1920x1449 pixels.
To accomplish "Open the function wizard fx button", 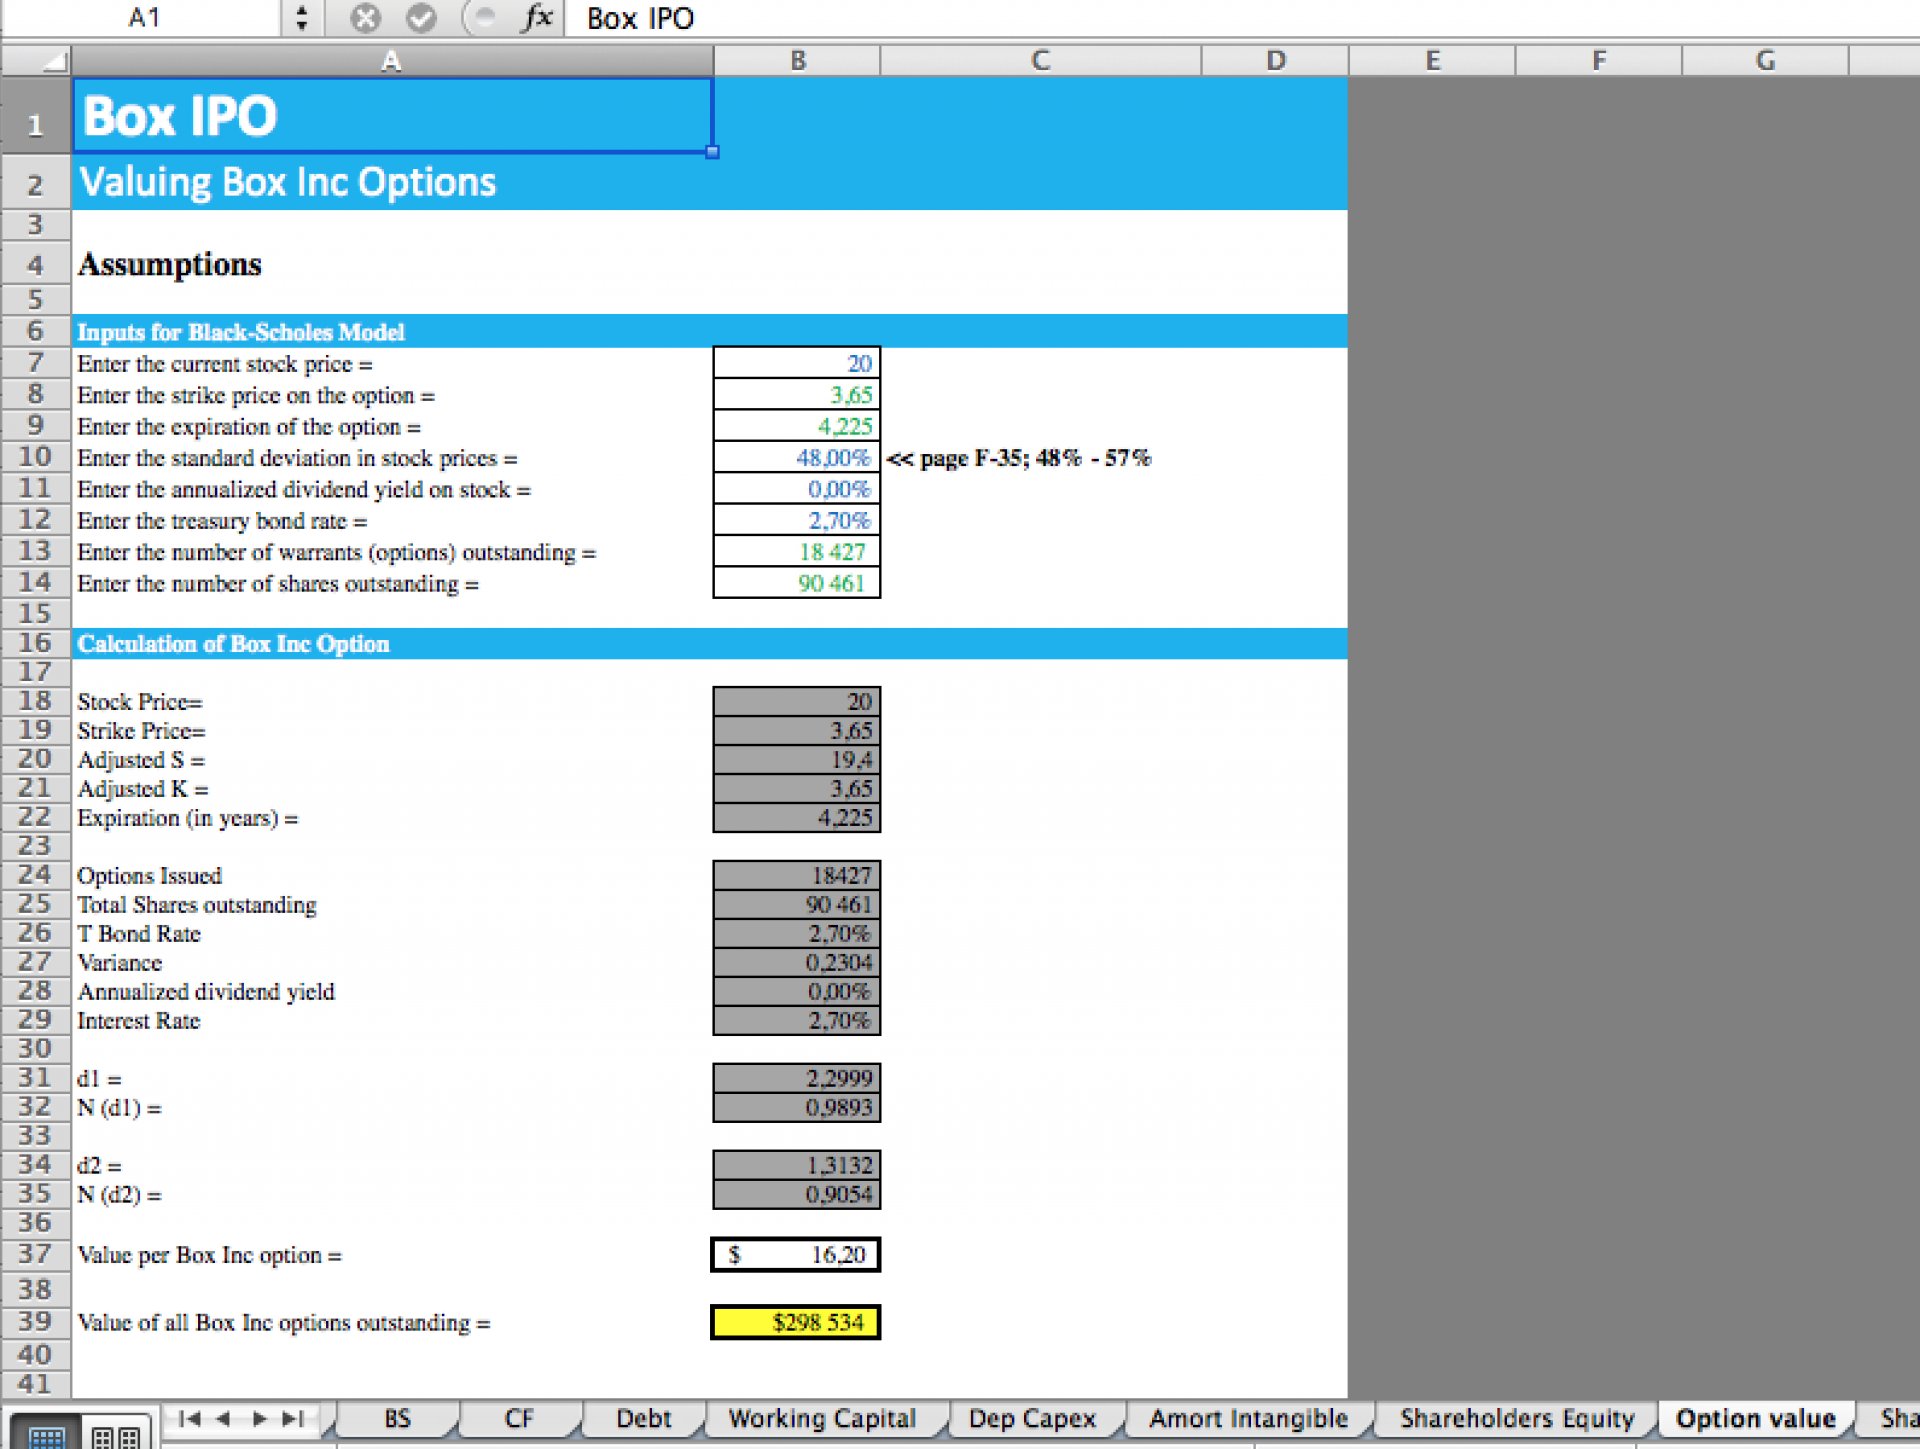I will point(538,18).
